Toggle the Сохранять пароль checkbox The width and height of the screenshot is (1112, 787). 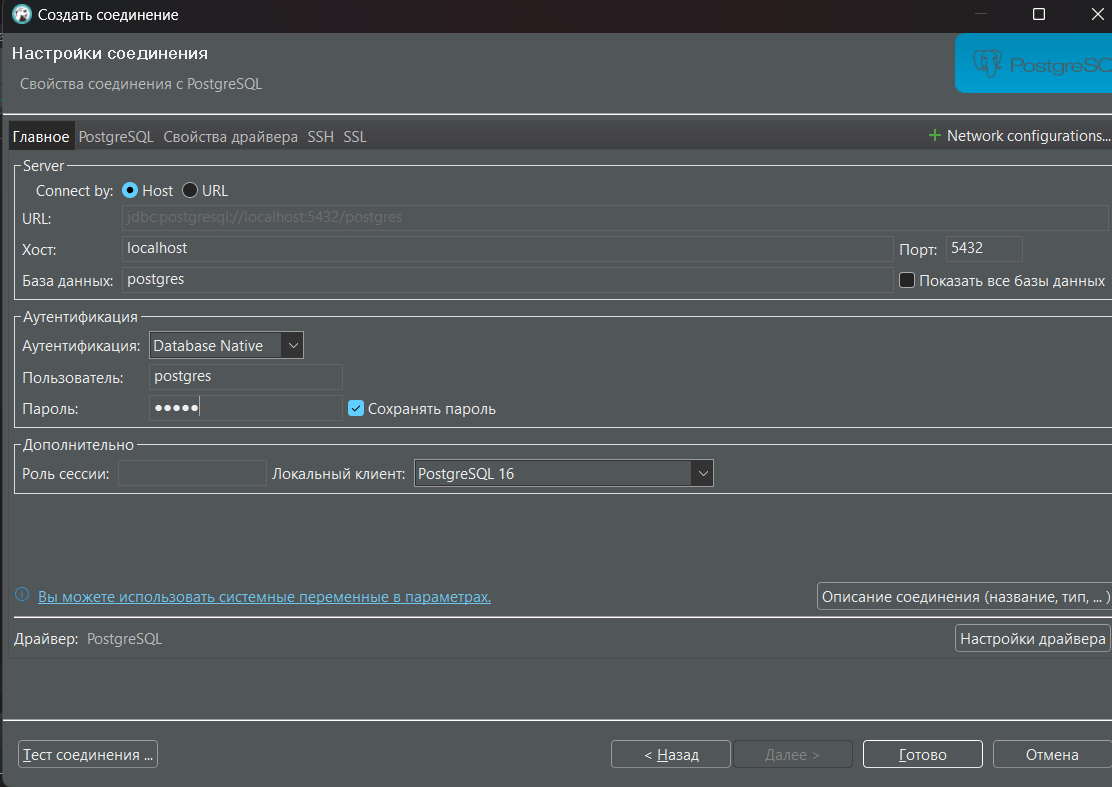click(x=355, y=408)
